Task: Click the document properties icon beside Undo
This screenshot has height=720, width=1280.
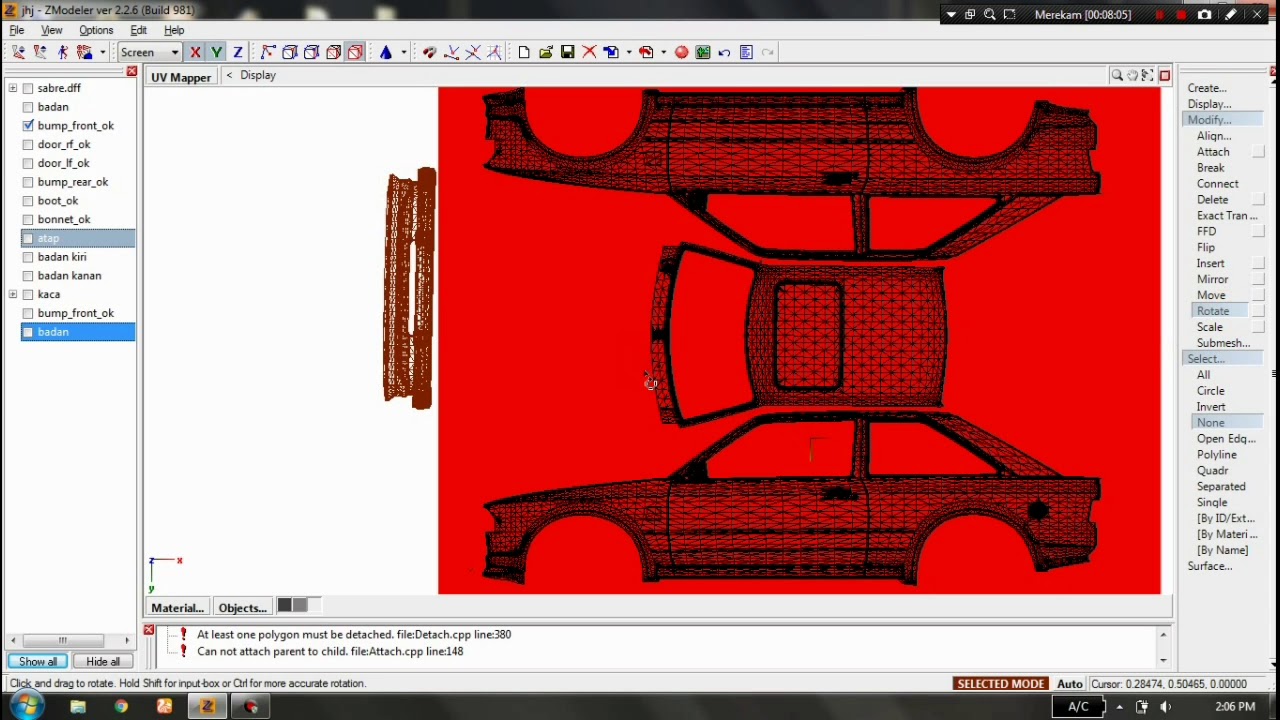Action: 747,52
